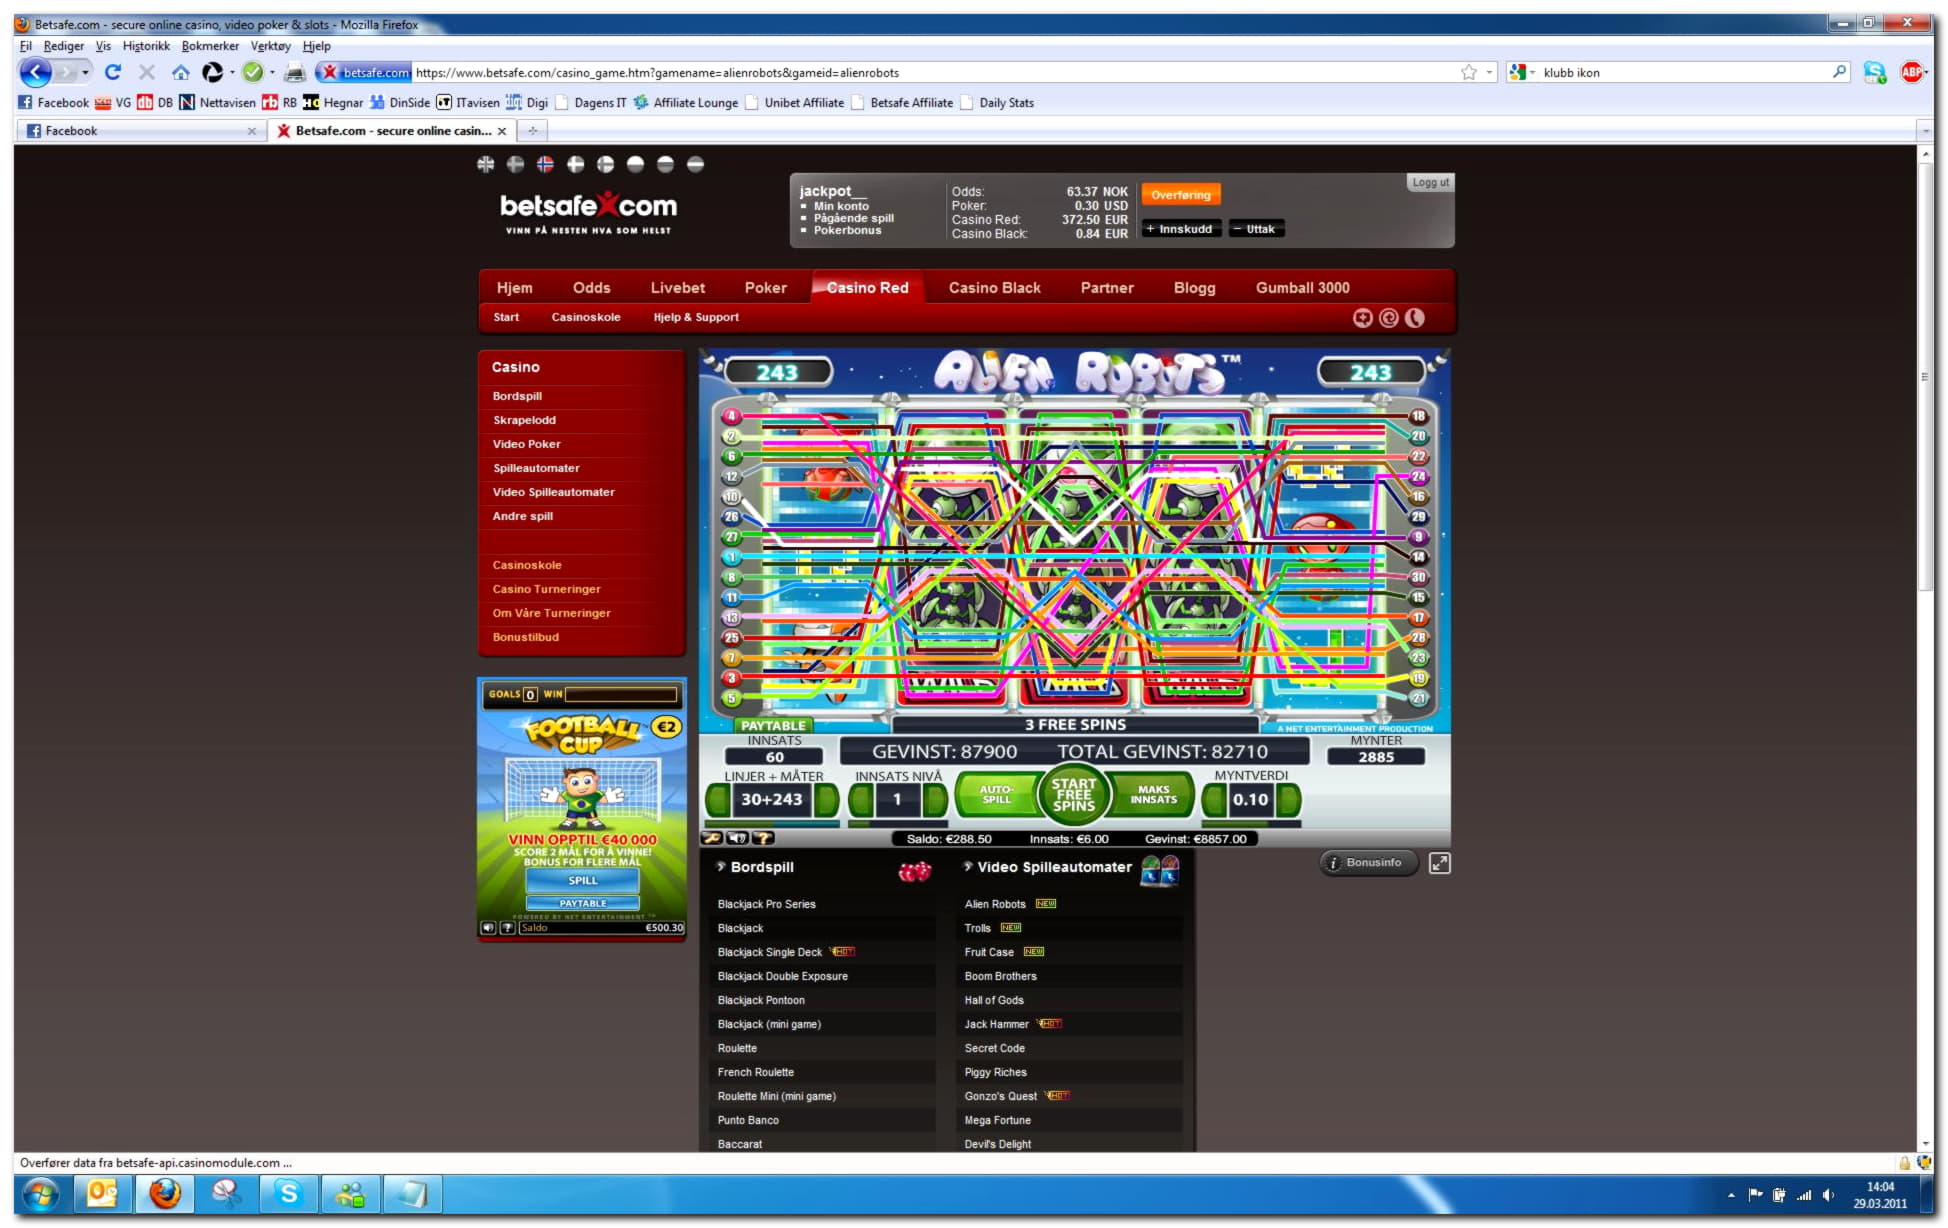Expand the Bordspill section arrow

720,866
